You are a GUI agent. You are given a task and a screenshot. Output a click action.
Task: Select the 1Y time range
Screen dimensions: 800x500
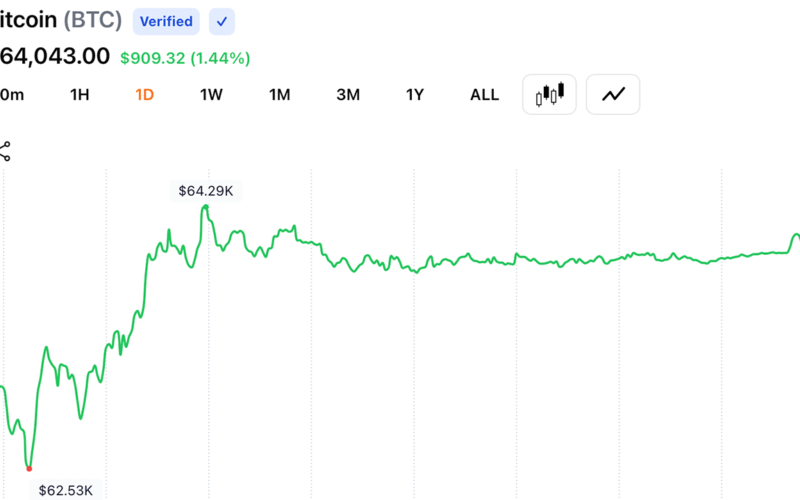[415, 95]
